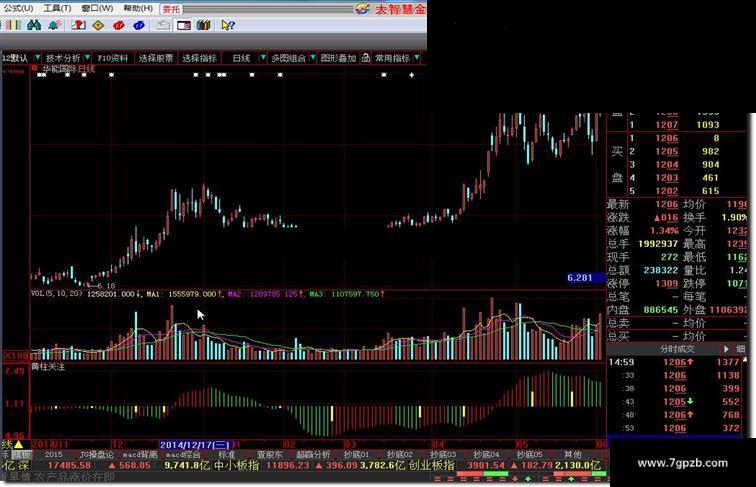Select the 抄底01 indicator tab
The image size is (756, 487).
pyautogui.click(x=356, y=455)
